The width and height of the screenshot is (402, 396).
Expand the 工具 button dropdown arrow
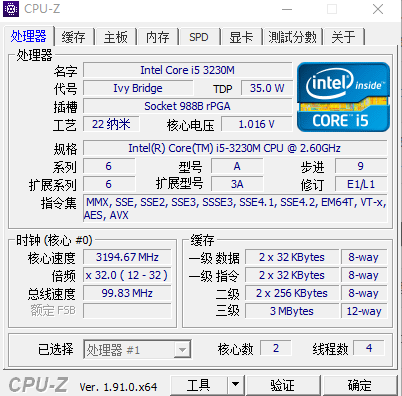pyautogui.click(x=236, y=385)
